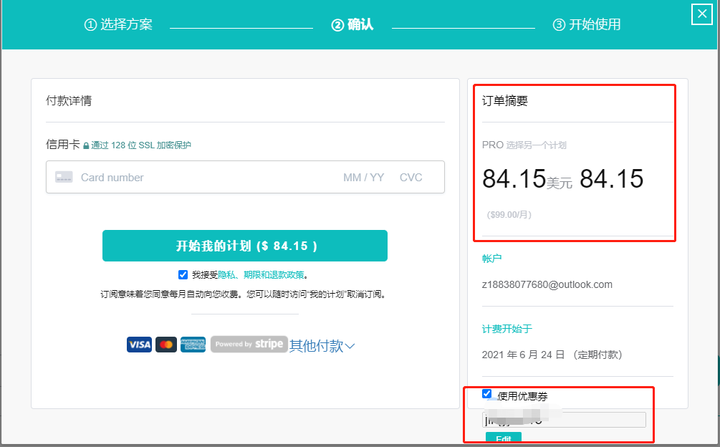This screenshot has height=447, width=720.
Task: Go to step 1 选择方案
Action: click(x=118, y=24)
